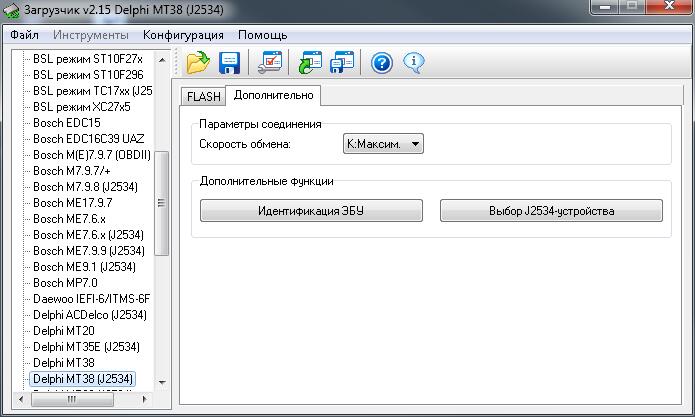Image resolution: width=695 pixels, height=417 pixels.
Task: Save with the blue floppy disk icon
Action: (x=229, y=62)
